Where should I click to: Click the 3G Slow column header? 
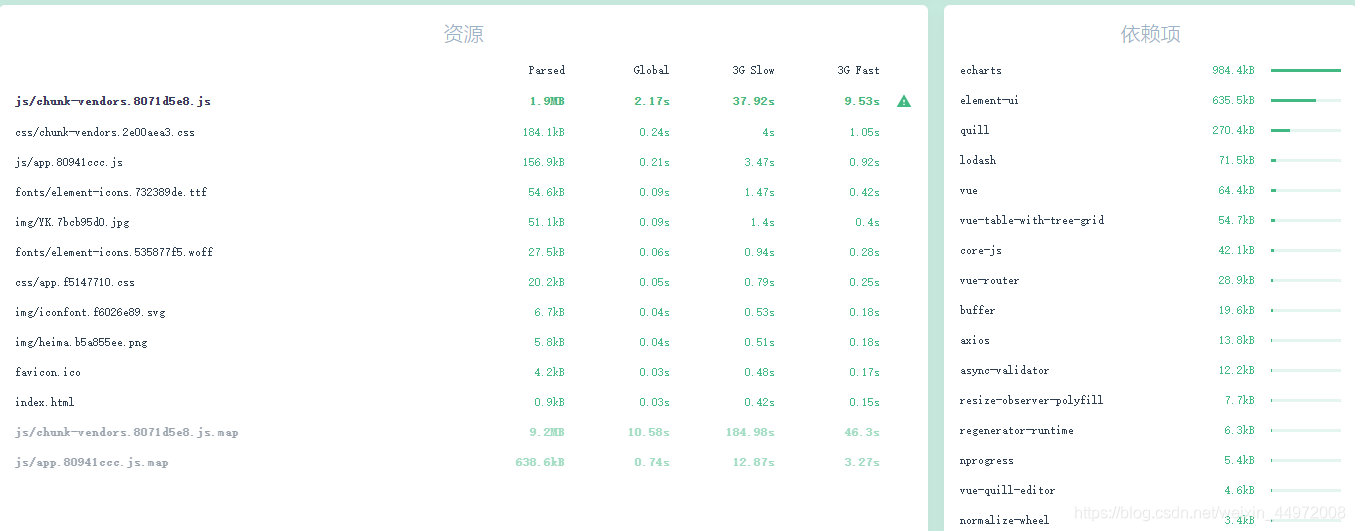[753, 70]
